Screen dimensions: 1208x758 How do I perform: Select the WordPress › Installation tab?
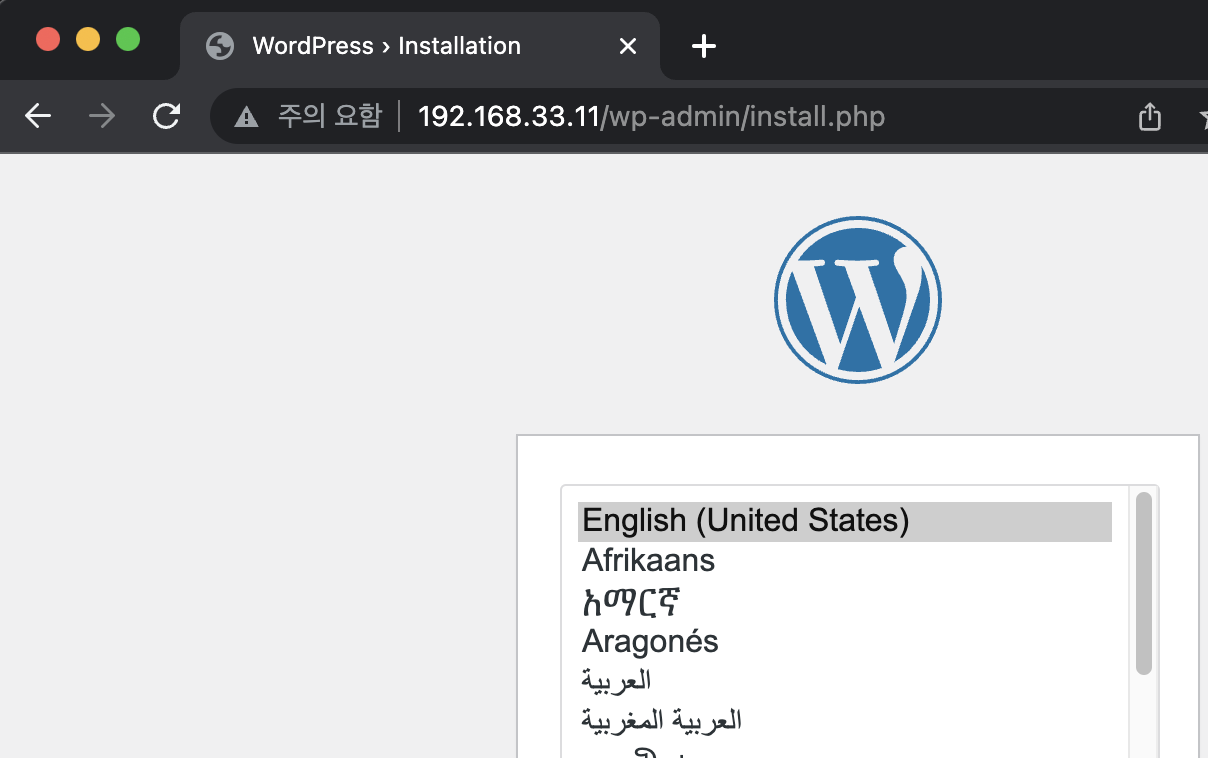(x=420, y=46)
